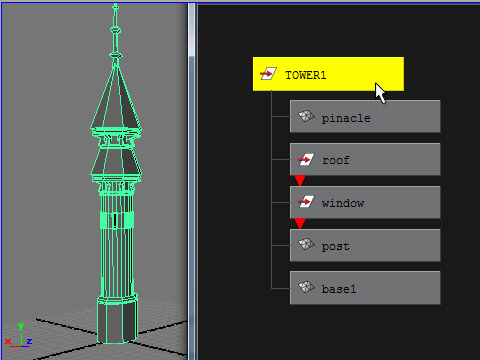Click the 'base1' label text

point(339,289)
